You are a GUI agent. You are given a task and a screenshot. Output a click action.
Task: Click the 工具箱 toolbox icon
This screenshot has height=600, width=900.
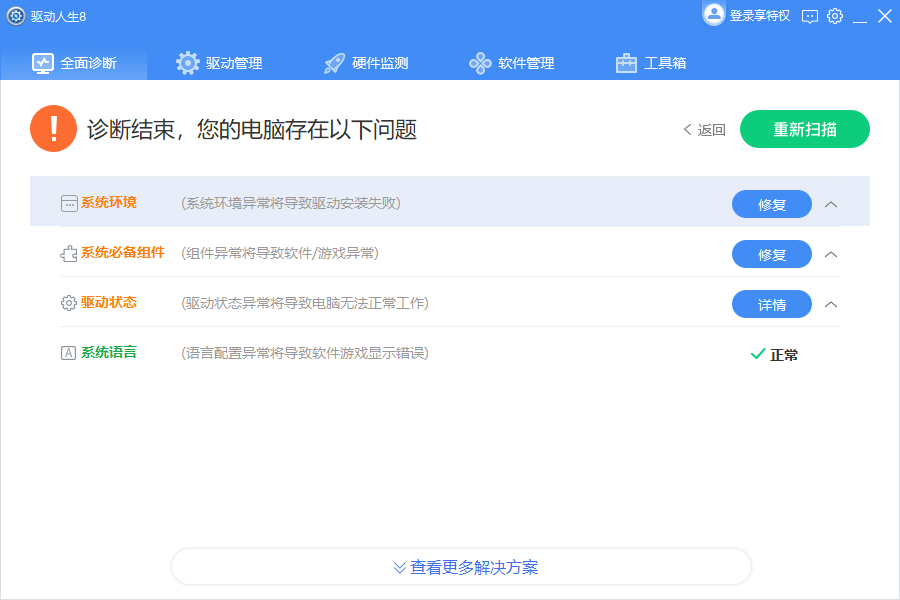tap(625, 62)
